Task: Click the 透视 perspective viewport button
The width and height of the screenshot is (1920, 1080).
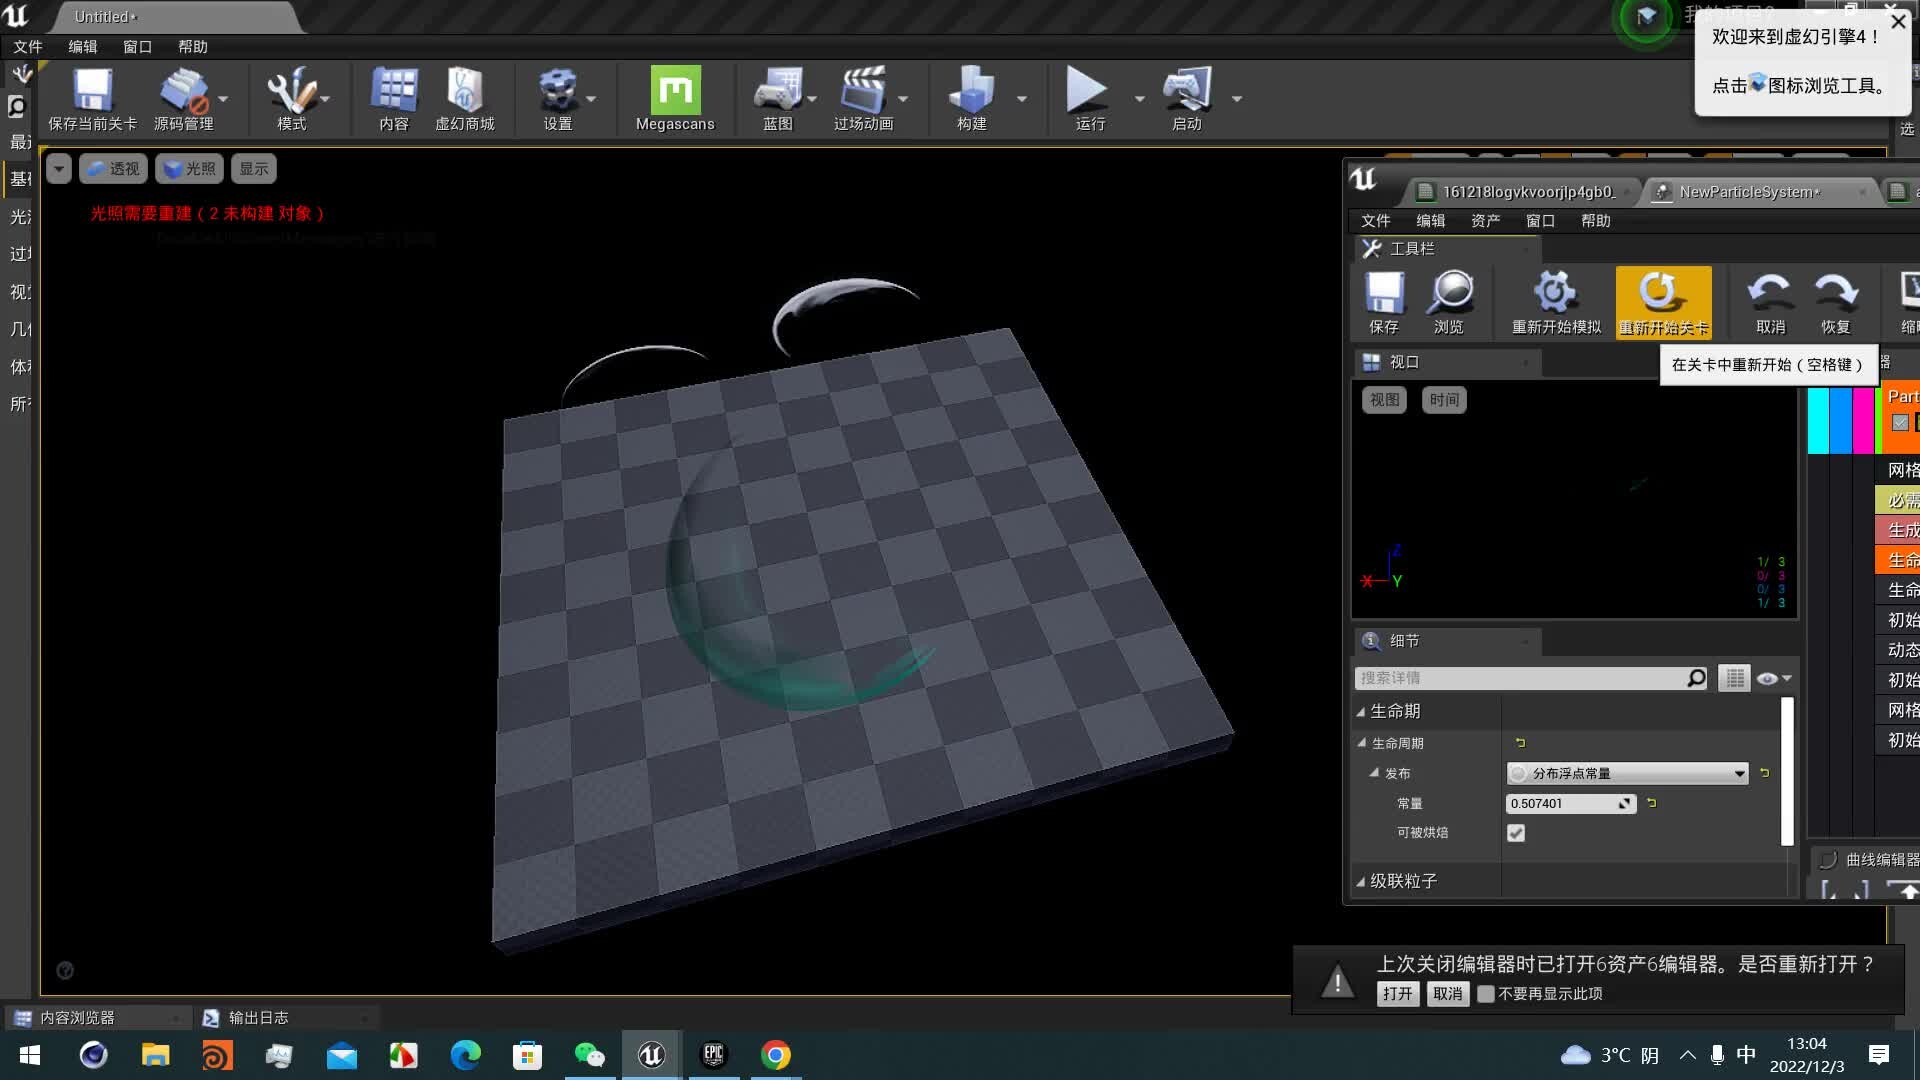Action: point(113,169)
